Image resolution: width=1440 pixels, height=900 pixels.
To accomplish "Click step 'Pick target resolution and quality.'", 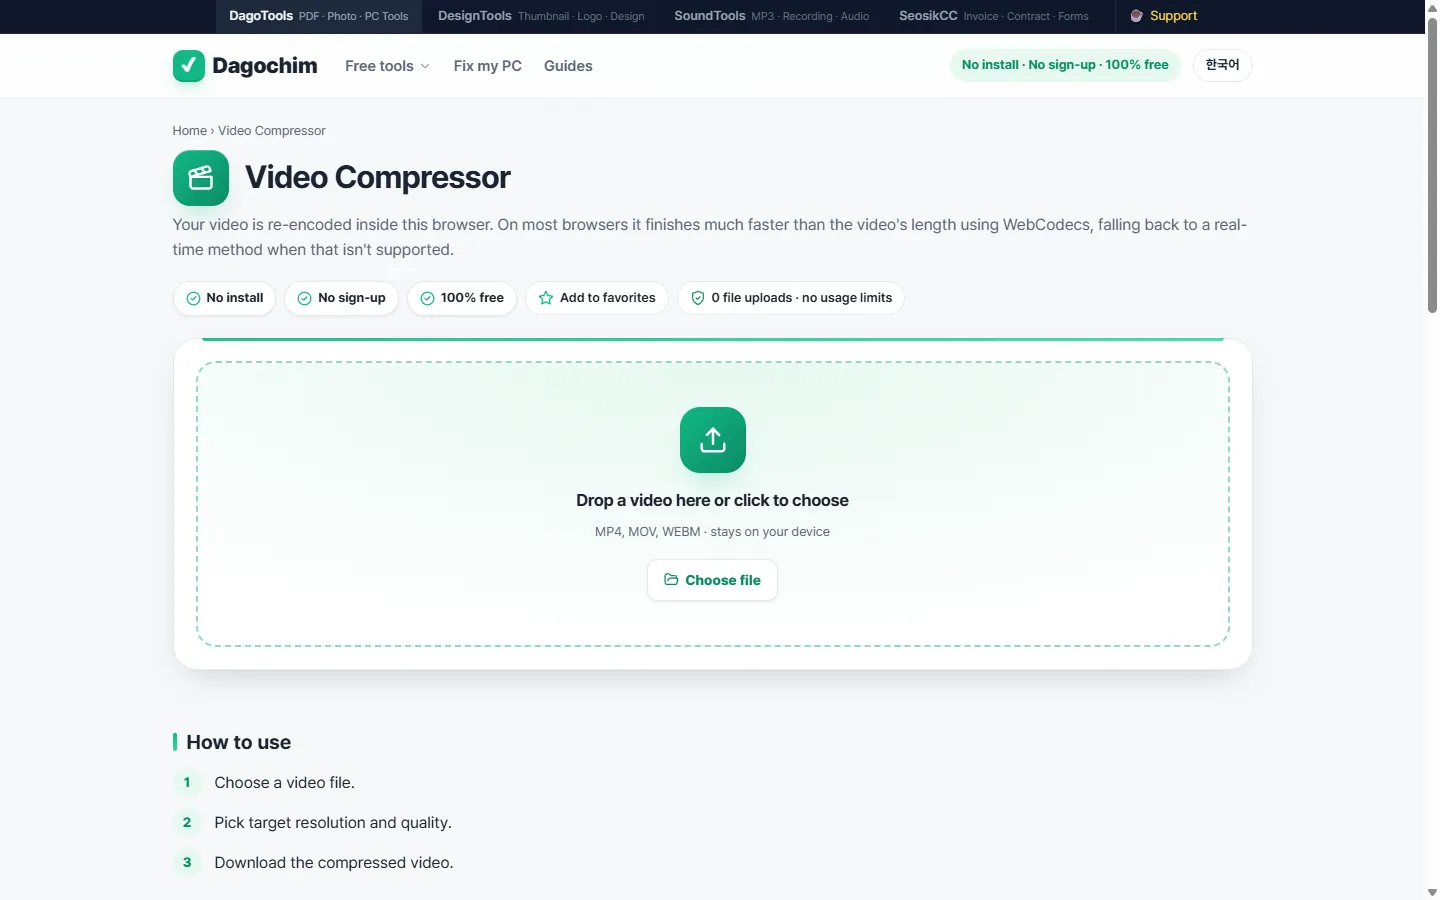I will 333,823.
